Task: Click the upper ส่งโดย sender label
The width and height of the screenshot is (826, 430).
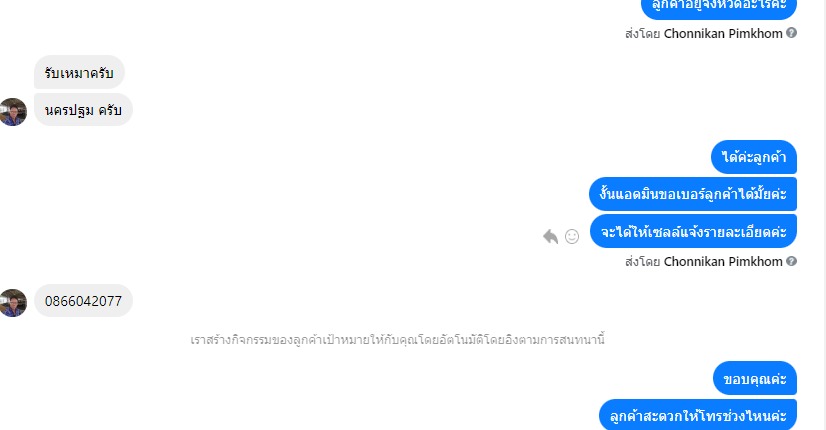Action: point(643,34)
